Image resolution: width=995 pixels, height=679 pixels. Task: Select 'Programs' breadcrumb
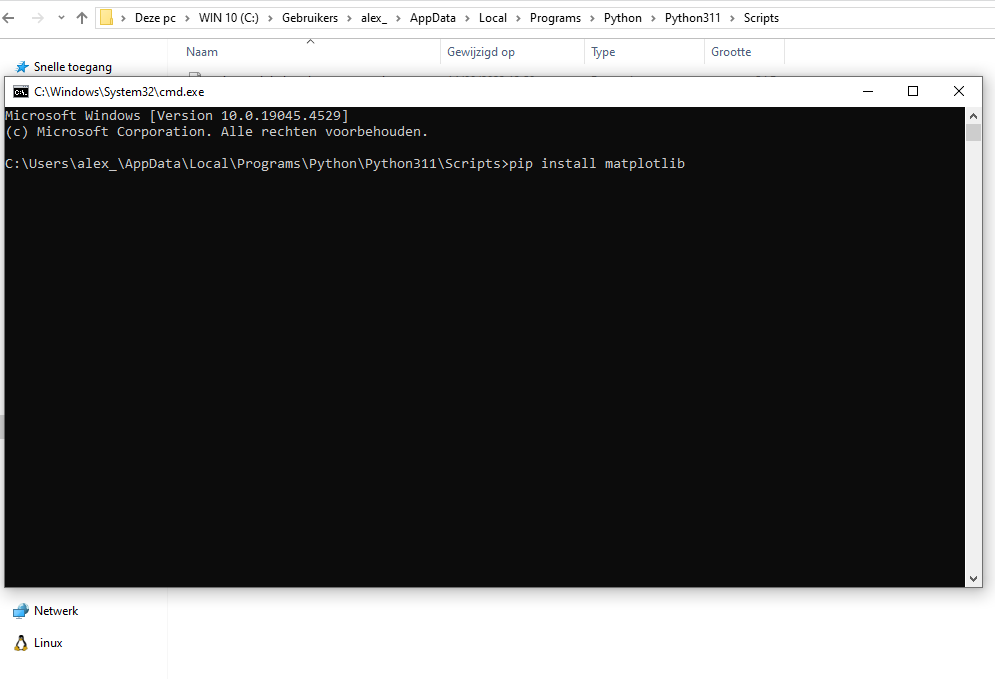click(x=555, y=18)
